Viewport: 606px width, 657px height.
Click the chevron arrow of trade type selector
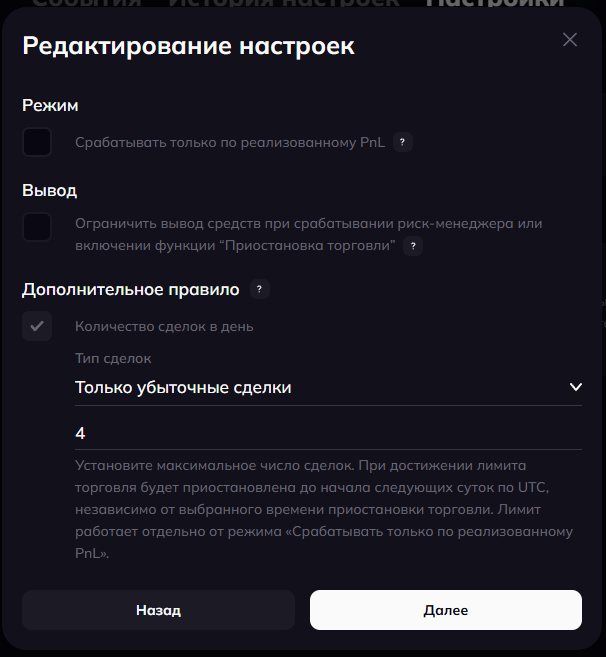tap(575, 387)
